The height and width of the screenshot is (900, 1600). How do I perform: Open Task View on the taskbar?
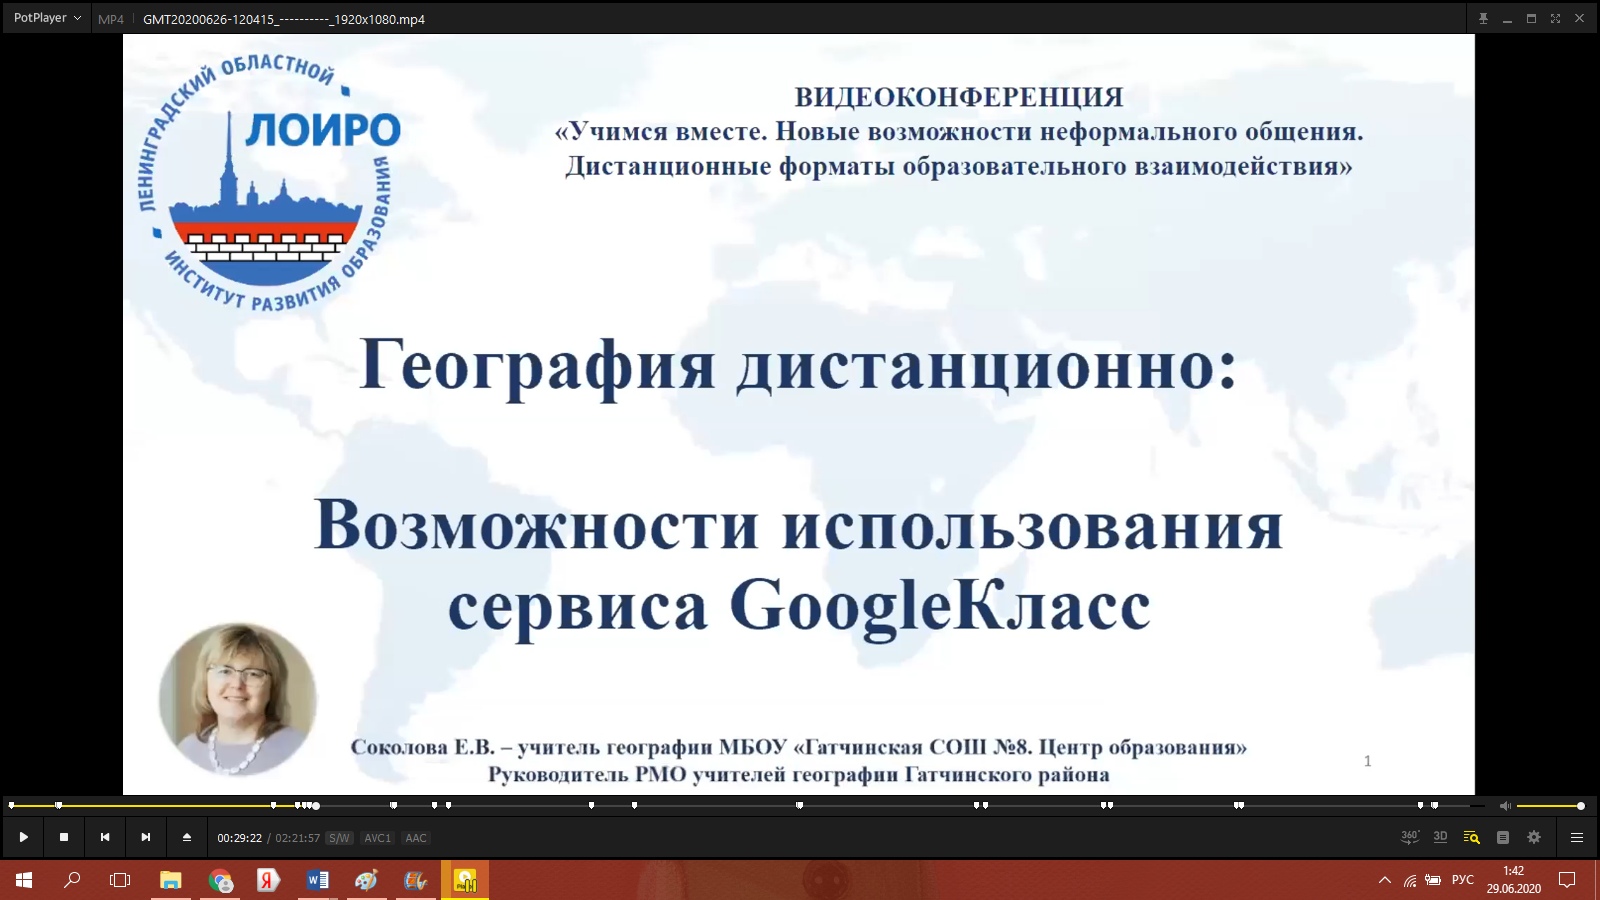pyautogui.click(x=120, y=880)
